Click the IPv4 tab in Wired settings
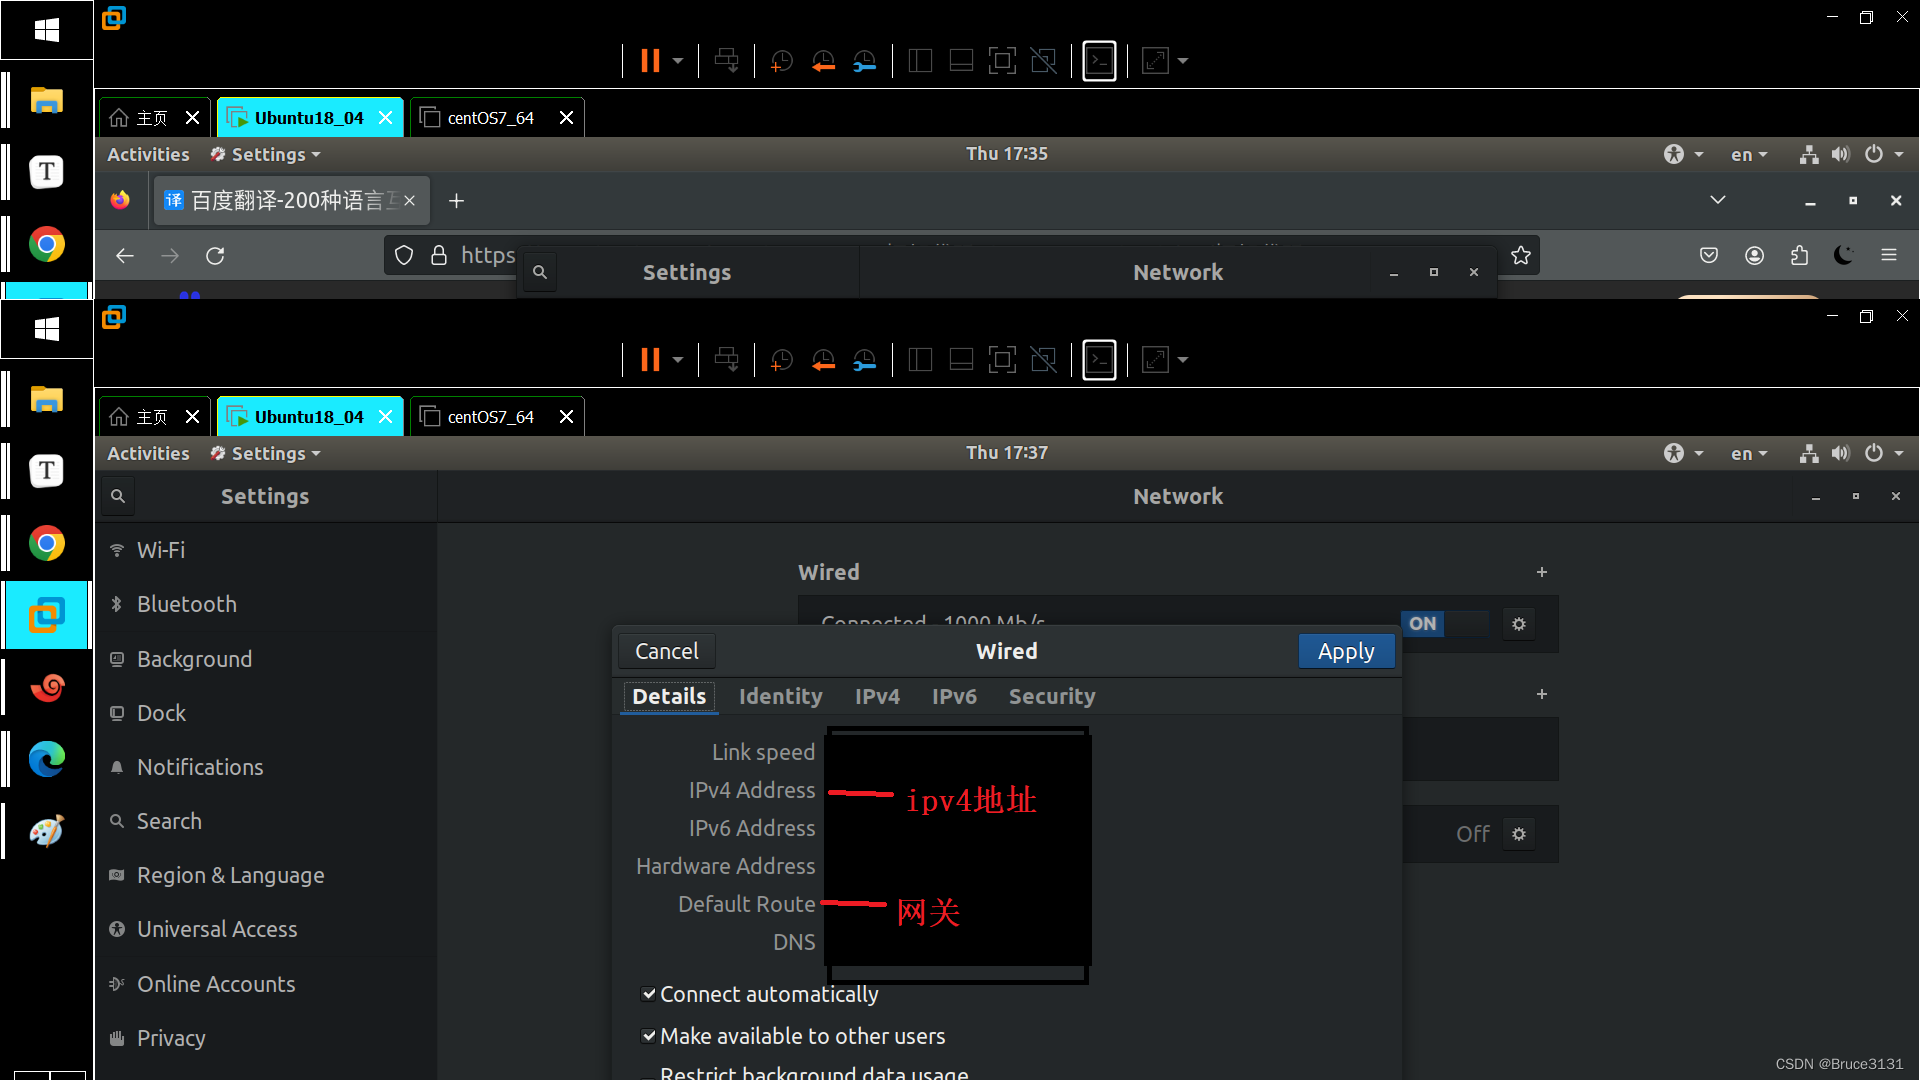The height and width of the screenshot is (1080, 1920). 877,696
